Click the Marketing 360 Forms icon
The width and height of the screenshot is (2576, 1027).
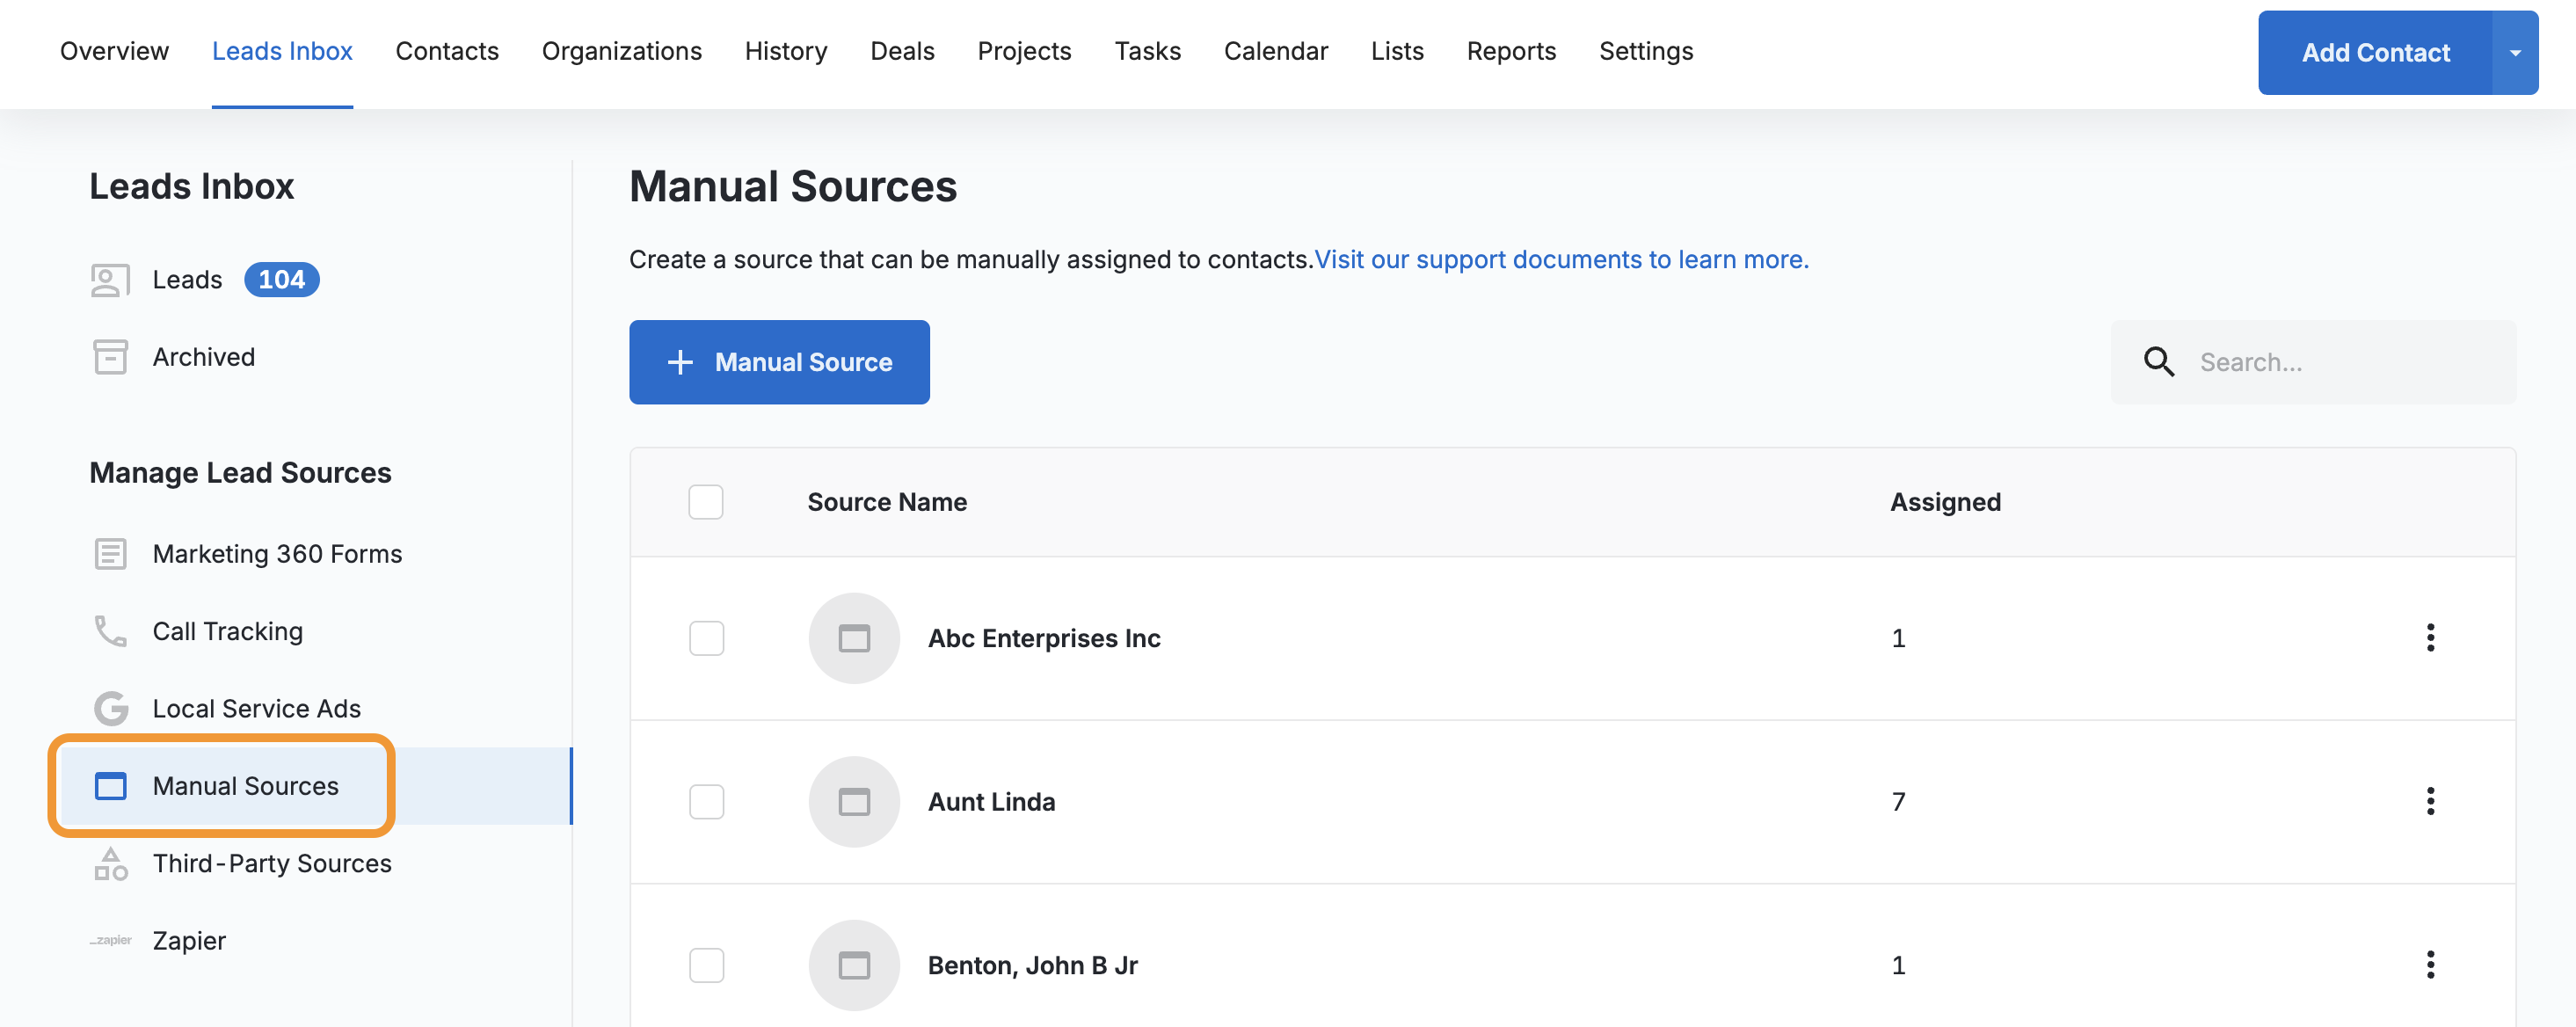[x=110, y=554]
